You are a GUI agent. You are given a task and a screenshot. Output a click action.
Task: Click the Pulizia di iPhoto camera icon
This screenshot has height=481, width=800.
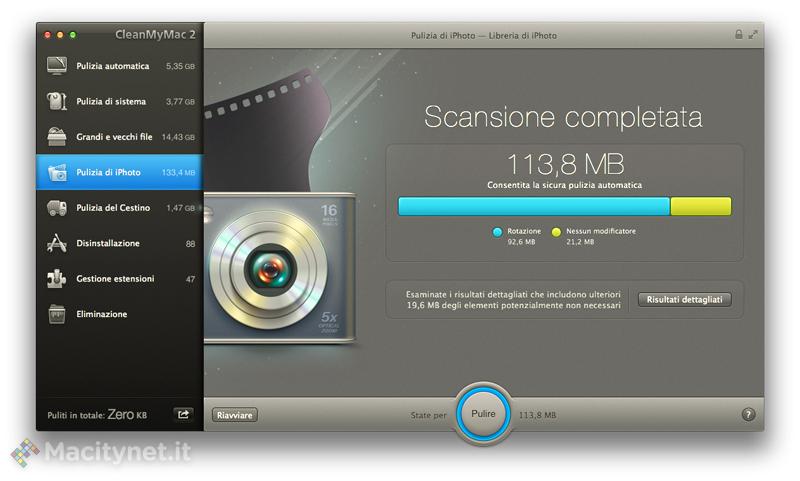pos(57,172)
